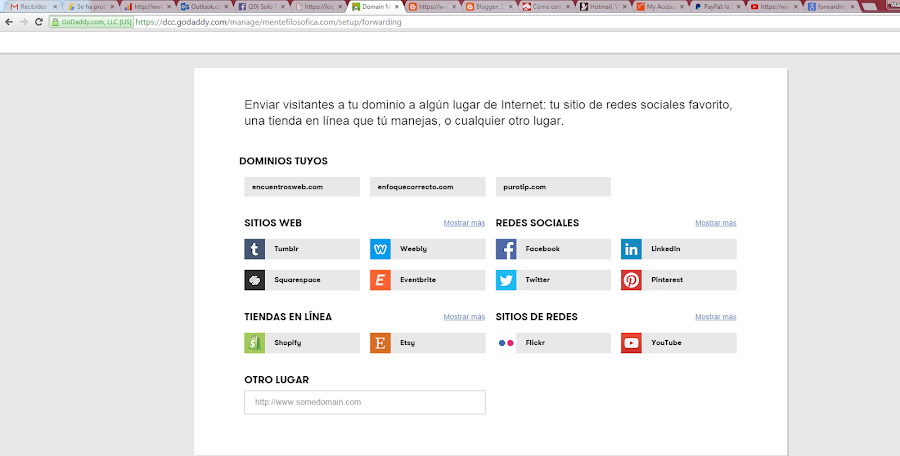This screenshot has width=900, height=456.
Task: Select the Eventbrite icon
Action: pyautogui.click(x=380, y=280)
